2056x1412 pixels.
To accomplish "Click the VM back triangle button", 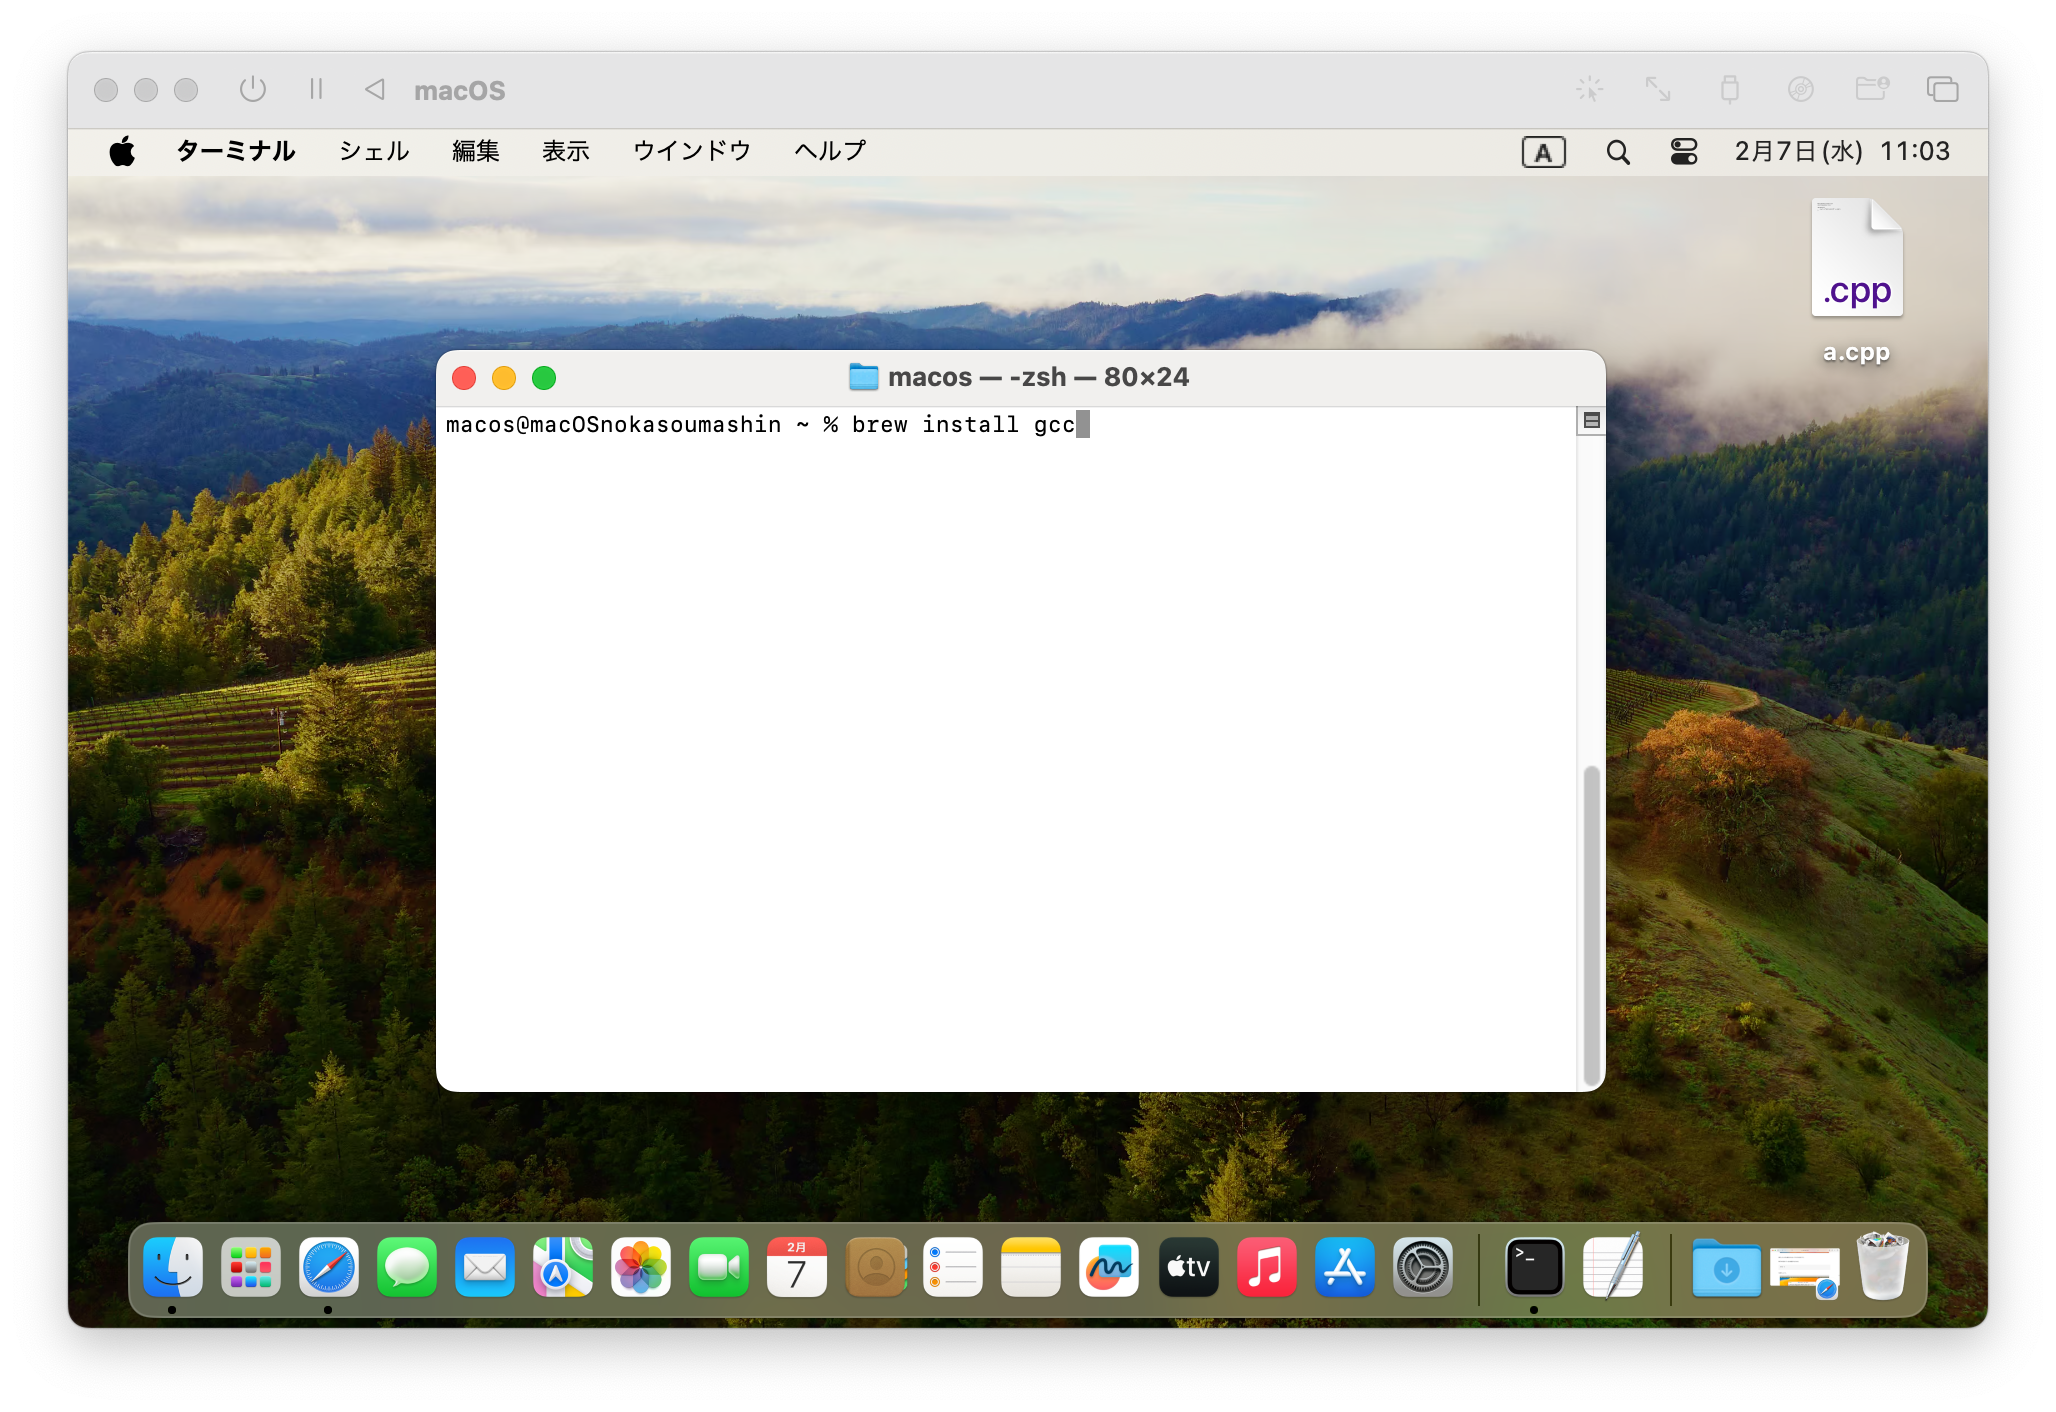I will click(375, 89).
